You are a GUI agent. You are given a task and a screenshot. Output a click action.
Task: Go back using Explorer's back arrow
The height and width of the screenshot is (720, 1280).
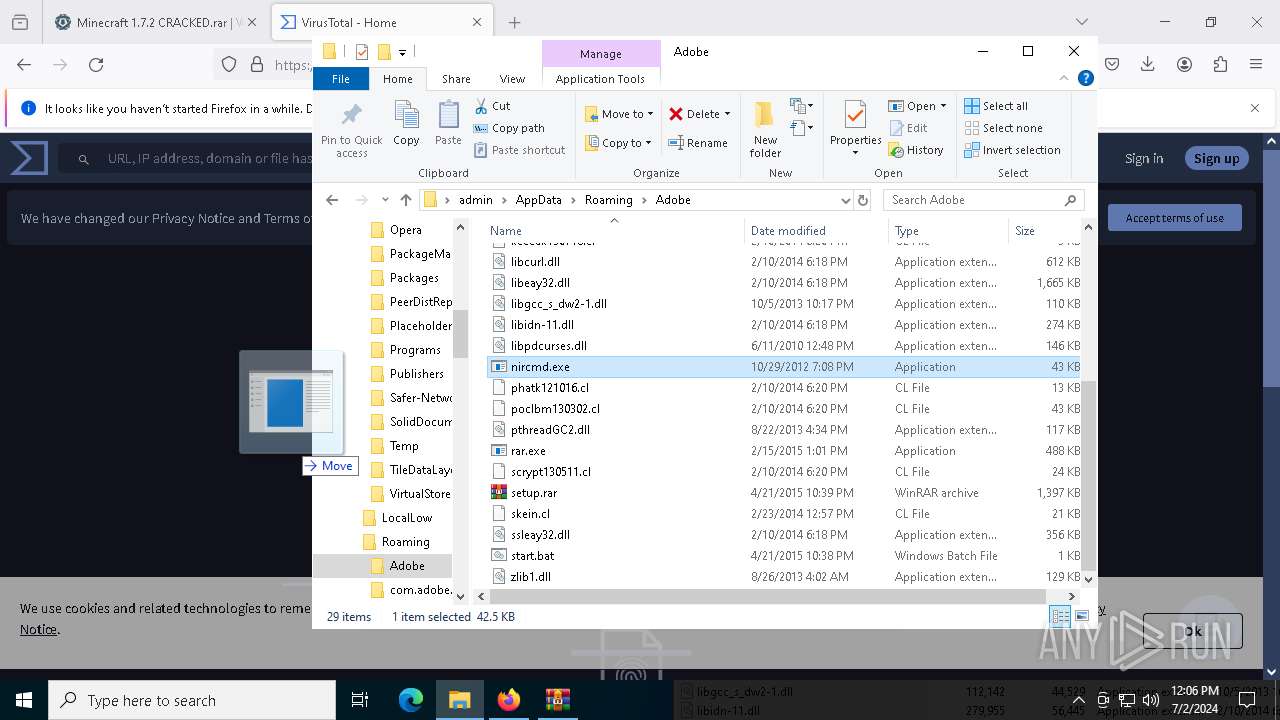tap(332, 200)
